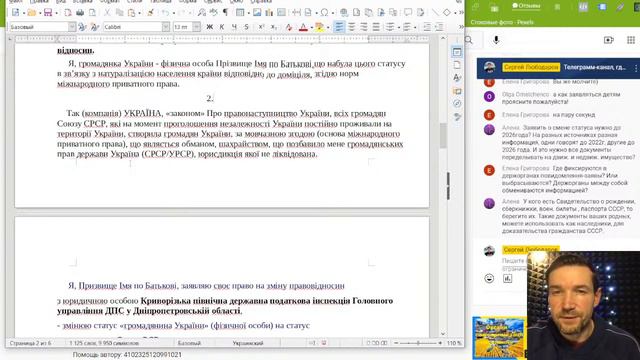The width and height of the screenshot is (640, 360).
Task: Insert a table using the table icon
Action: (x=240, y=13)
